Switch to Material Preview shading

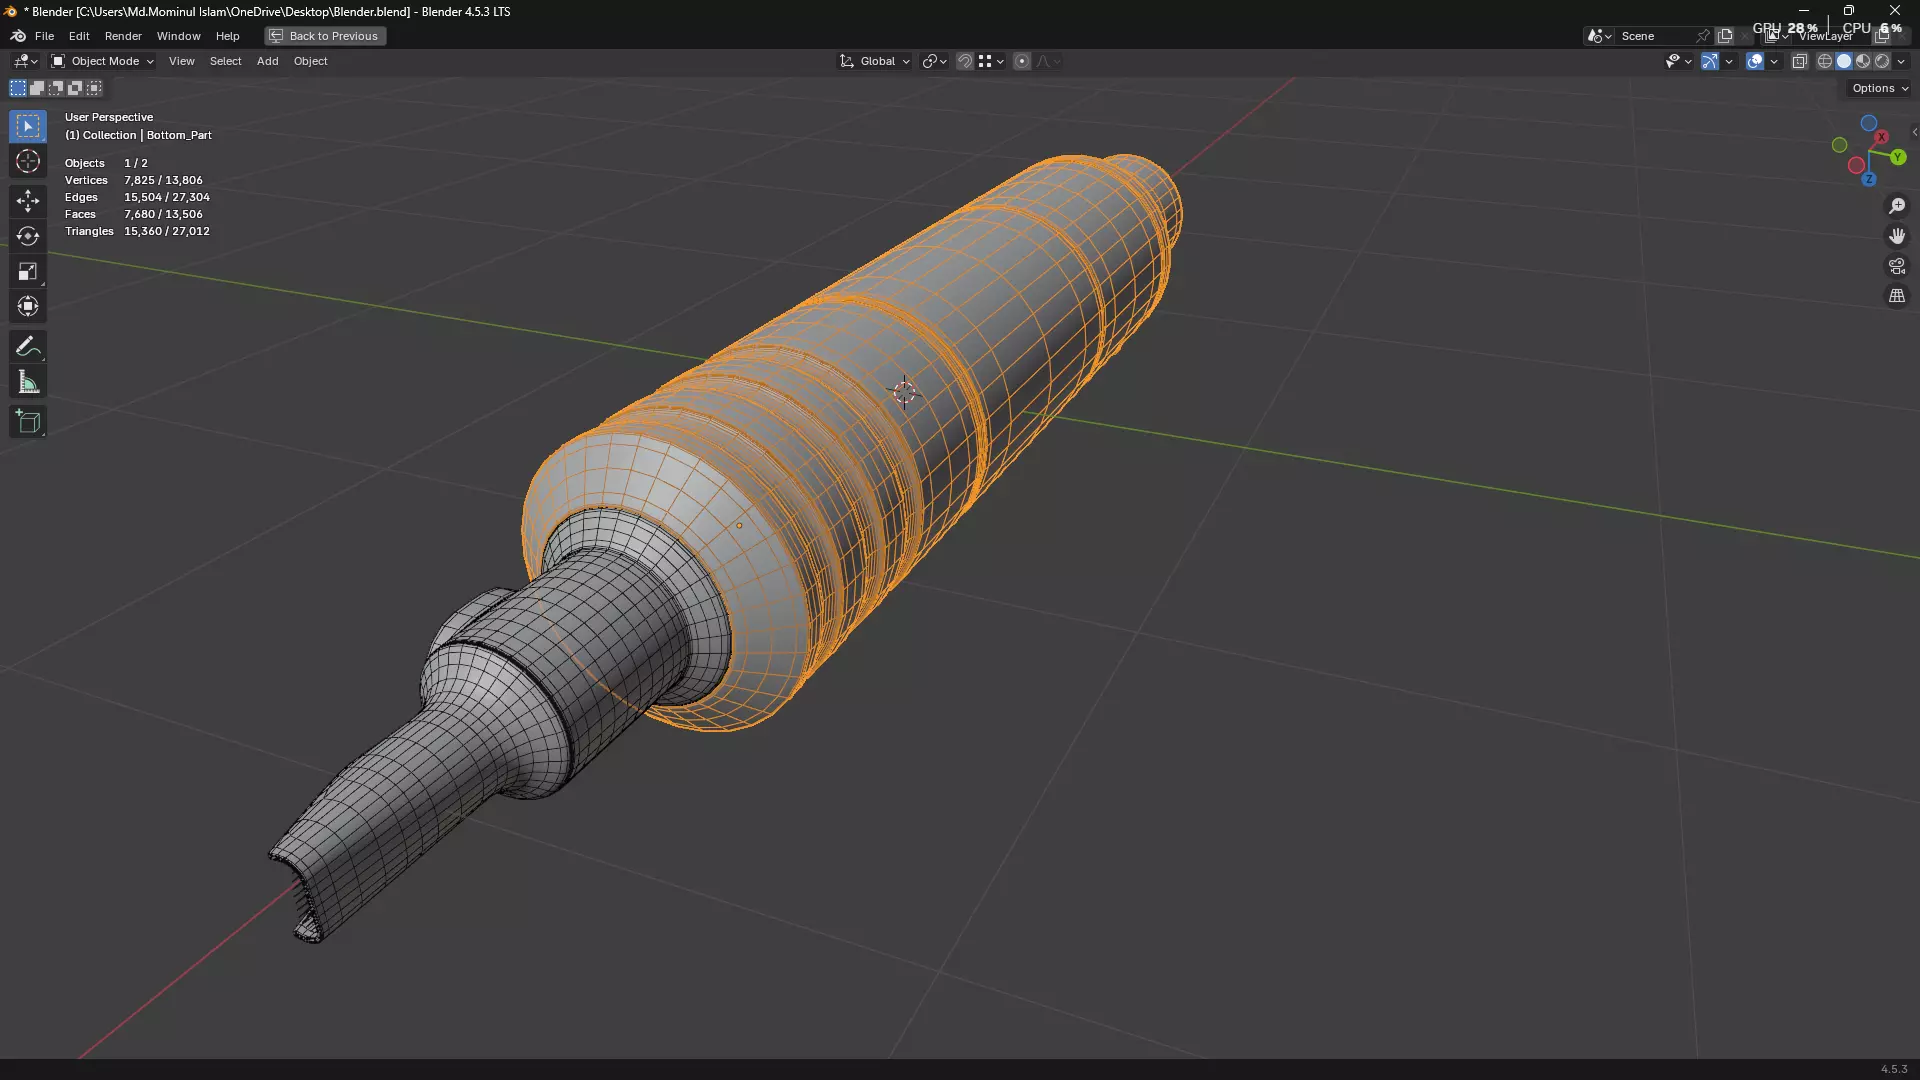pos(1863,61)
